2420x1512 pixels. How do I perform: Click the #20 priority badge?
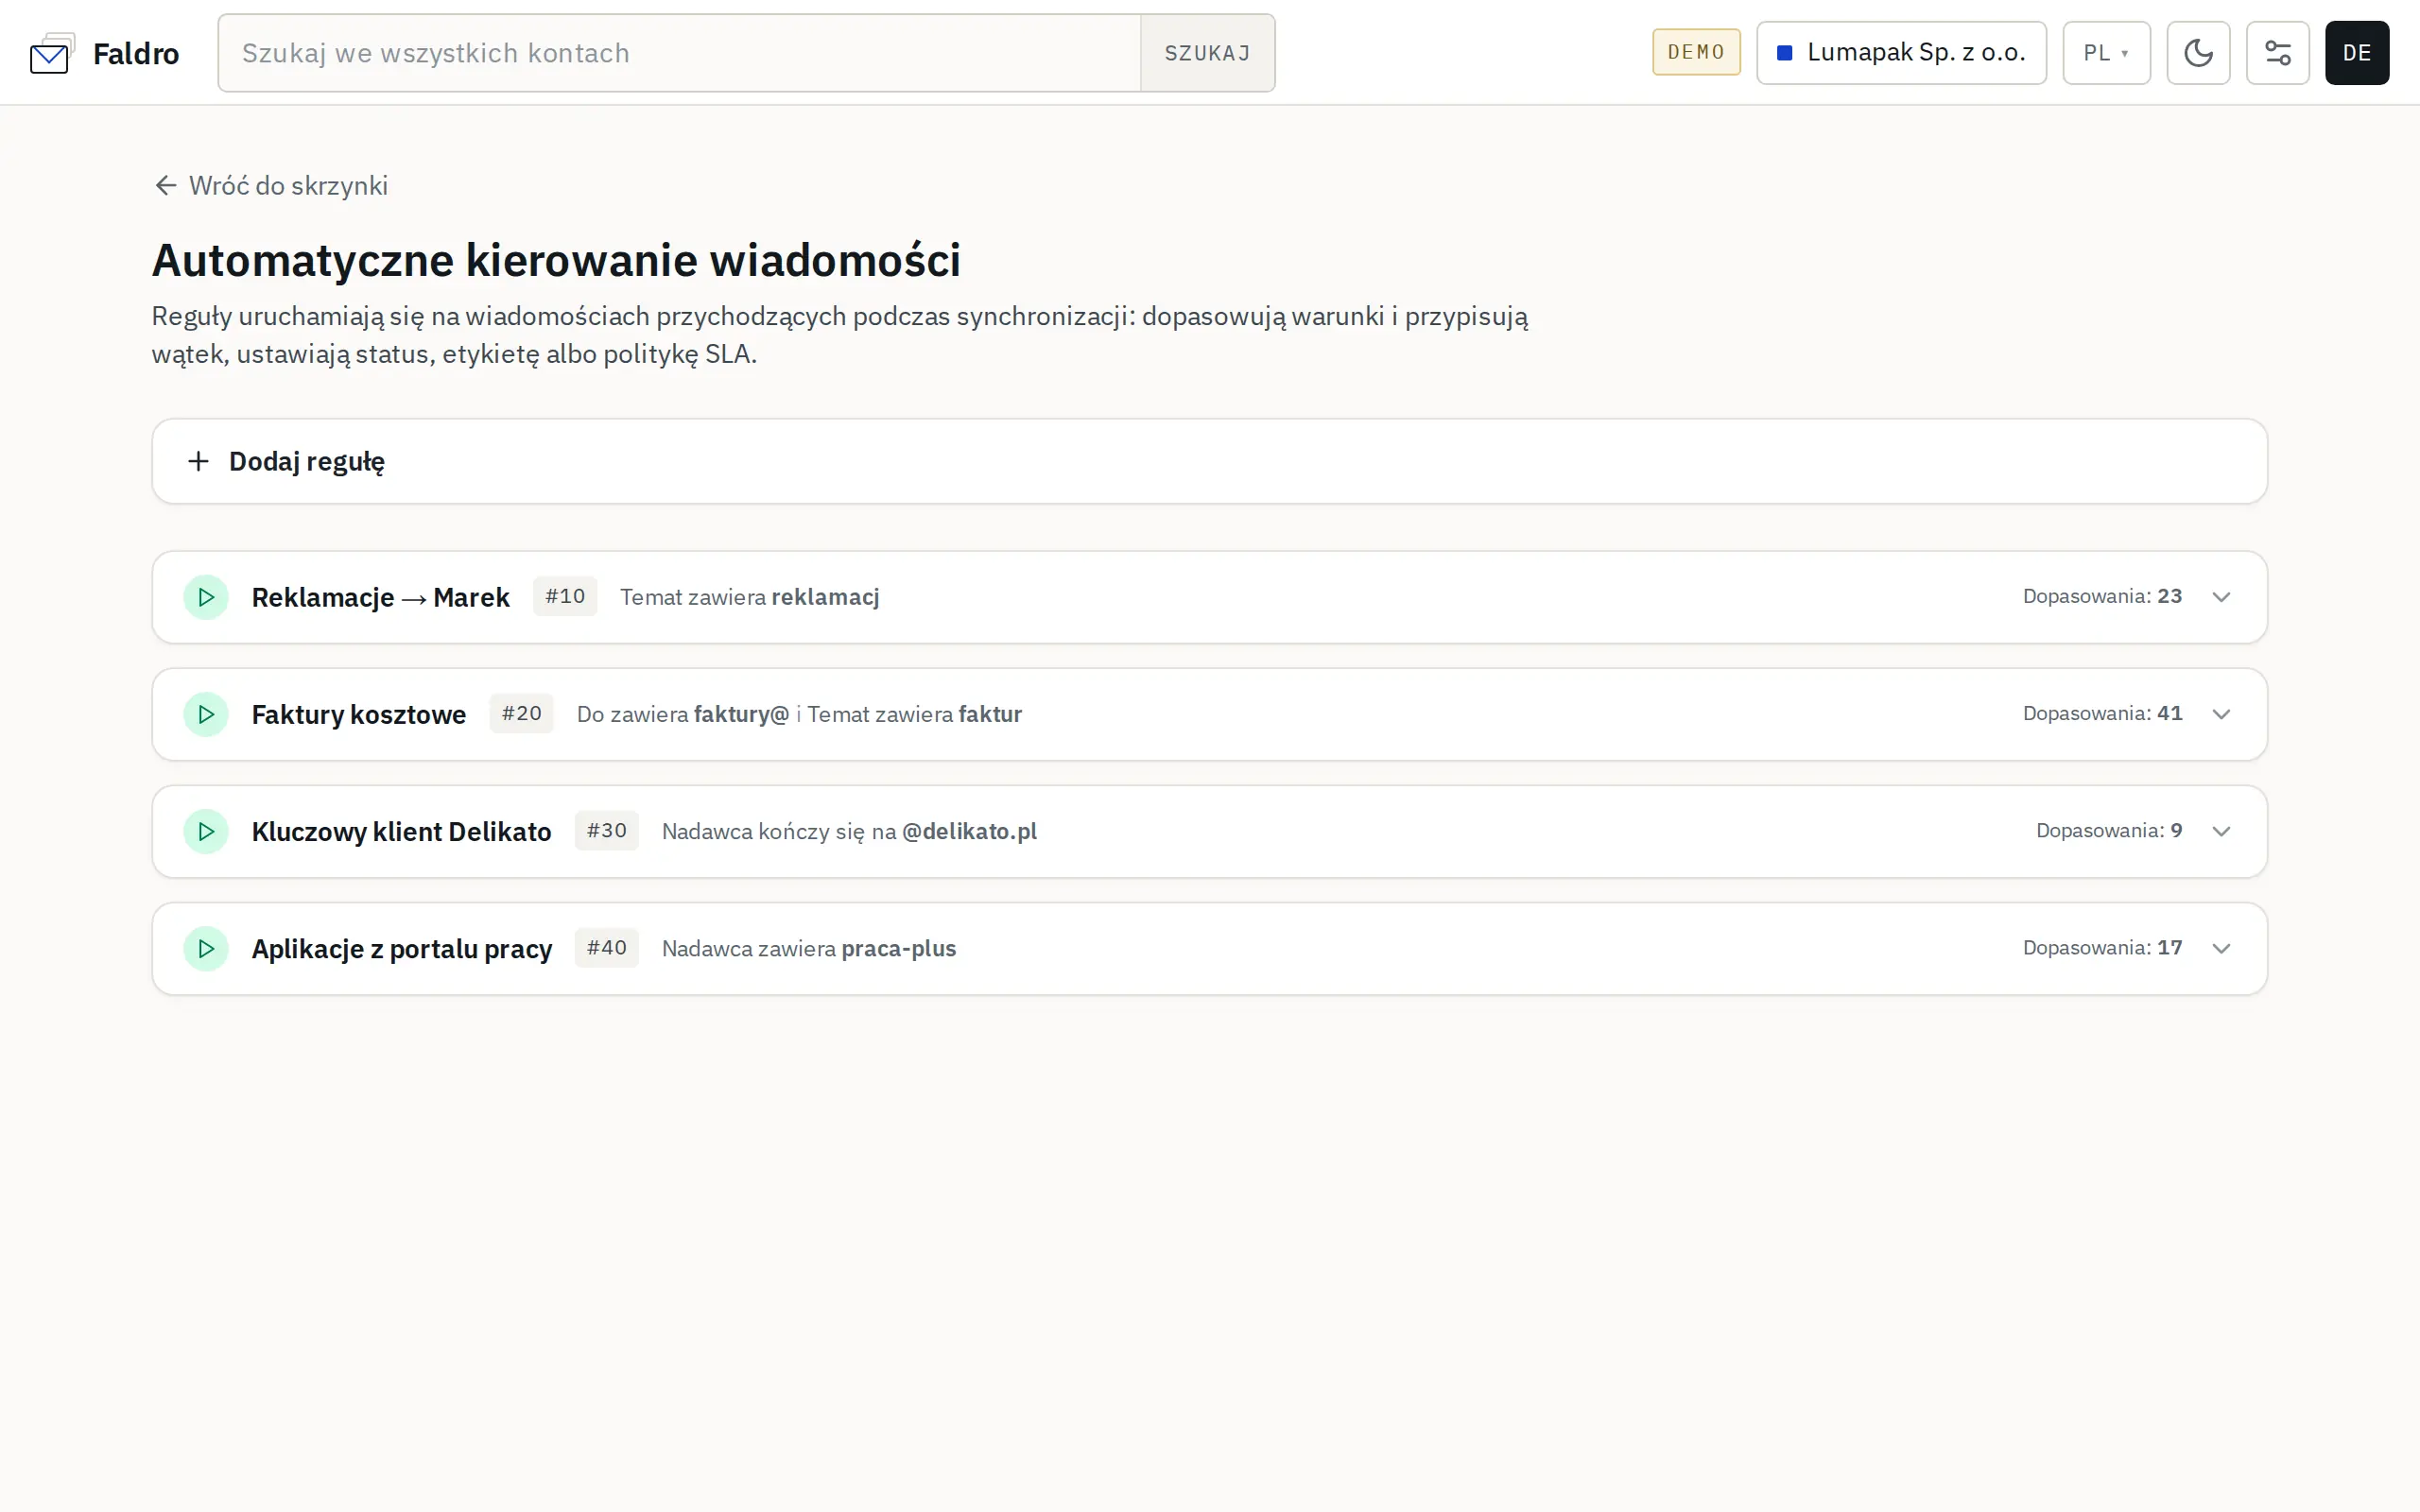tap(521, 713)
